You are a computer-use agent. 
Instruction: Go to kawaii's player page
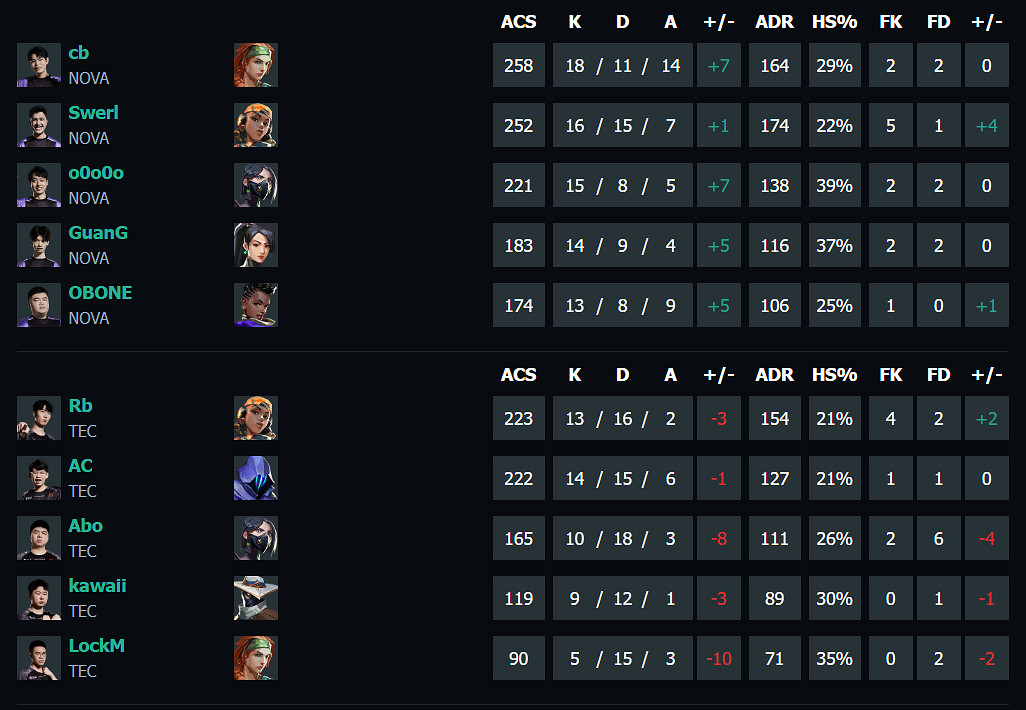[97, 586]
